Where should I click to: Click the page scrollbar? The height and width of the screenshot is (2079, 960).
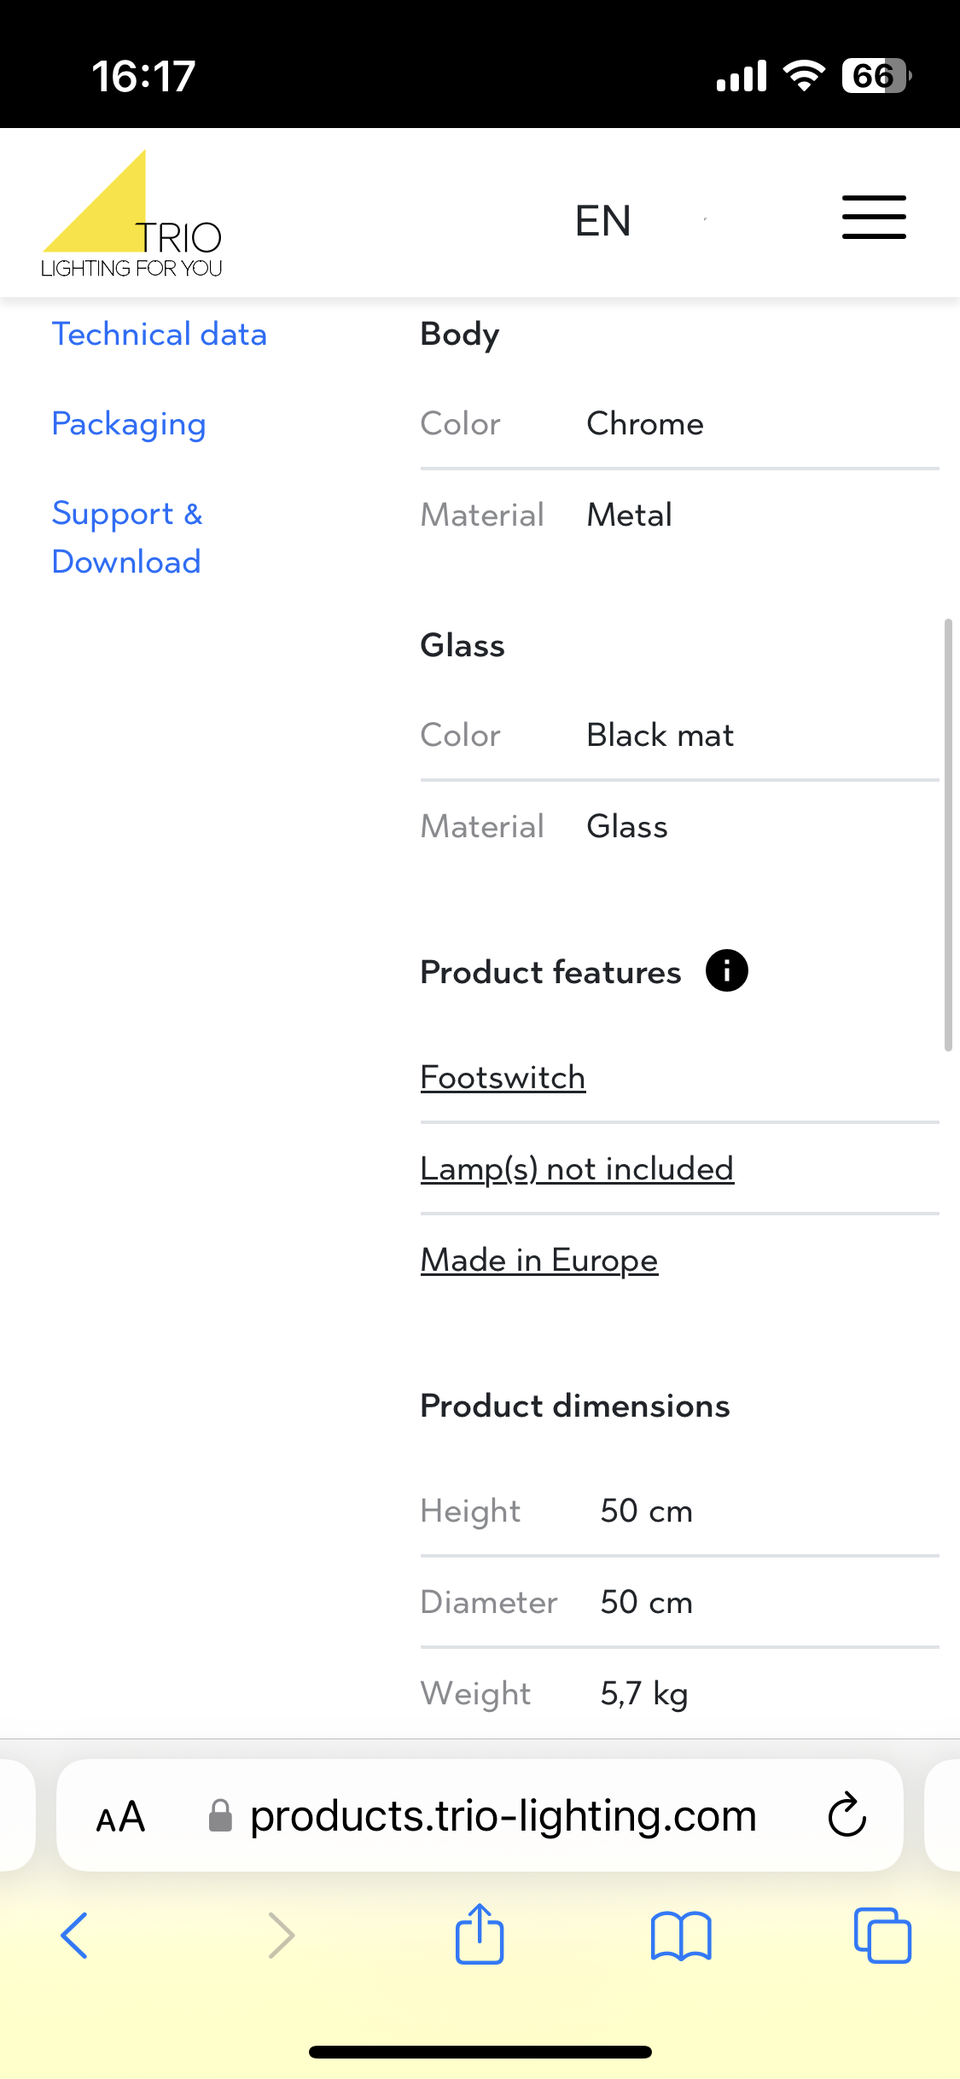pos(947,835)
